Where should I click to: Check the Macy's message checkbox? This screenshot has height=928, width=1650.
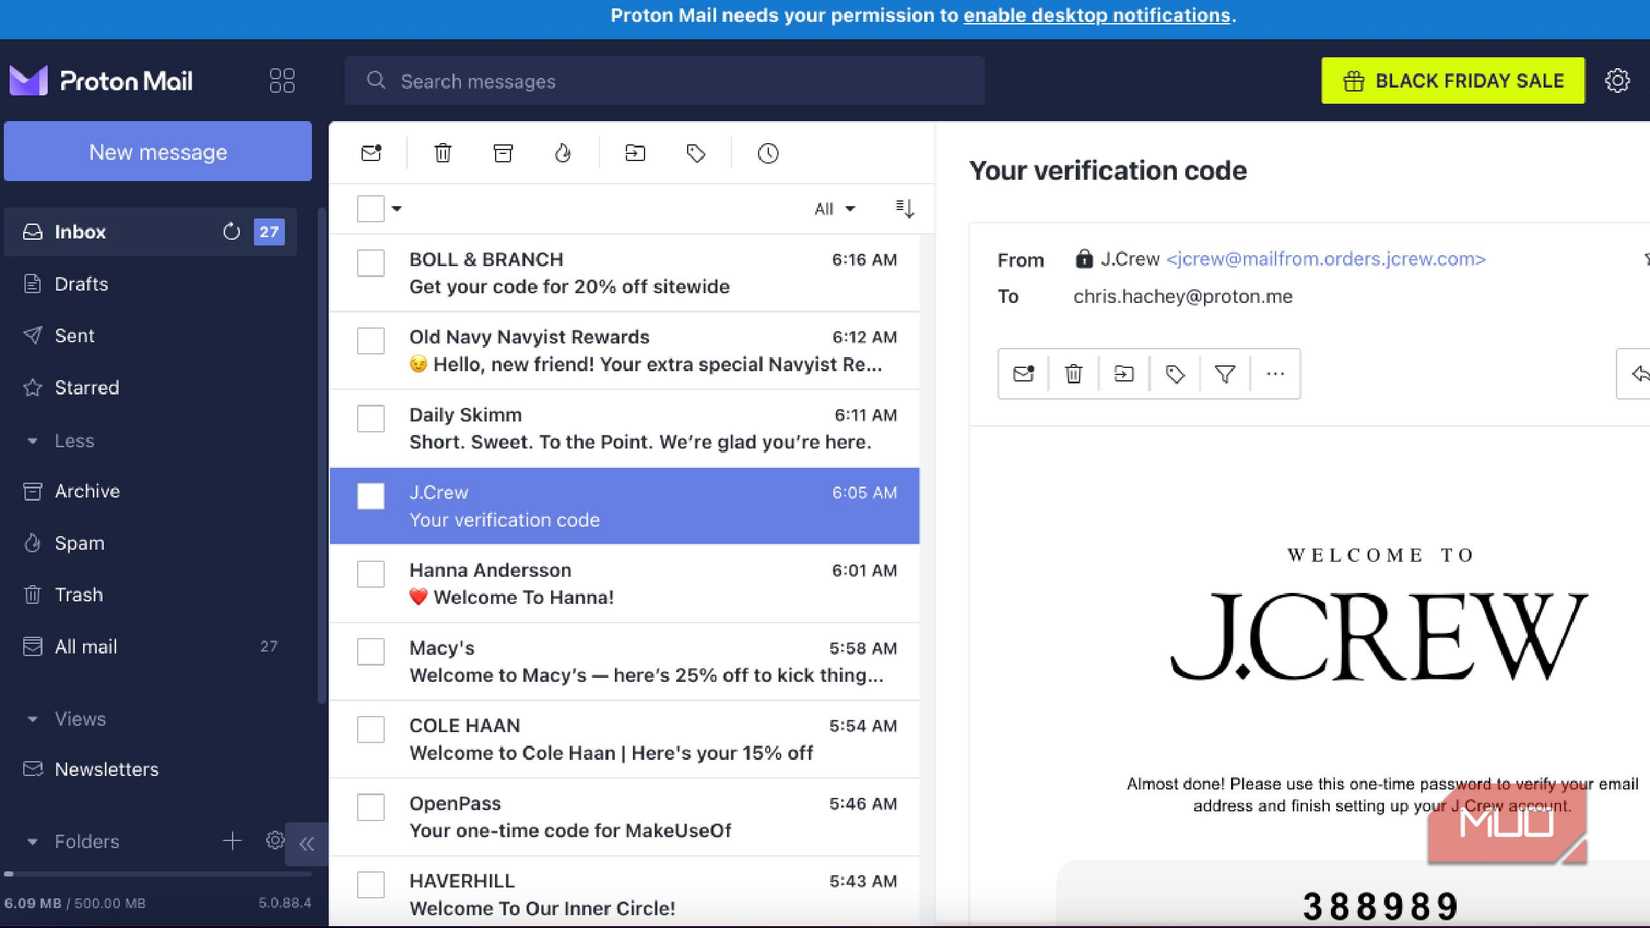(371, 651)
